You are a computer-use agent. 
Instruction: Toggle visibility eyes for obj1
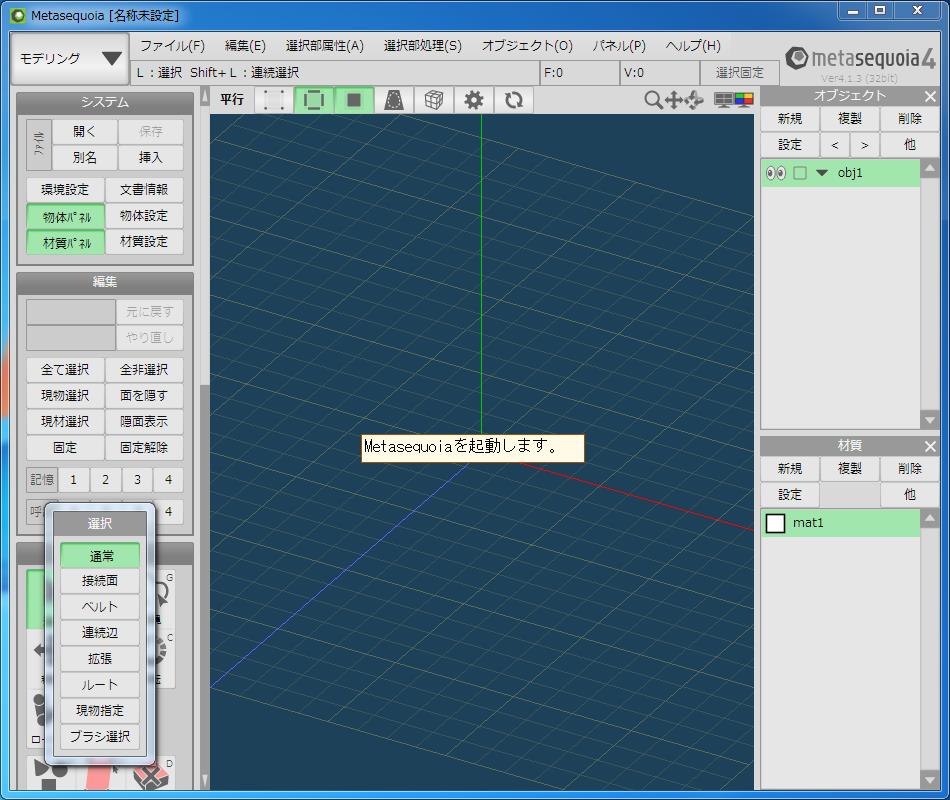tap(778, 172)
